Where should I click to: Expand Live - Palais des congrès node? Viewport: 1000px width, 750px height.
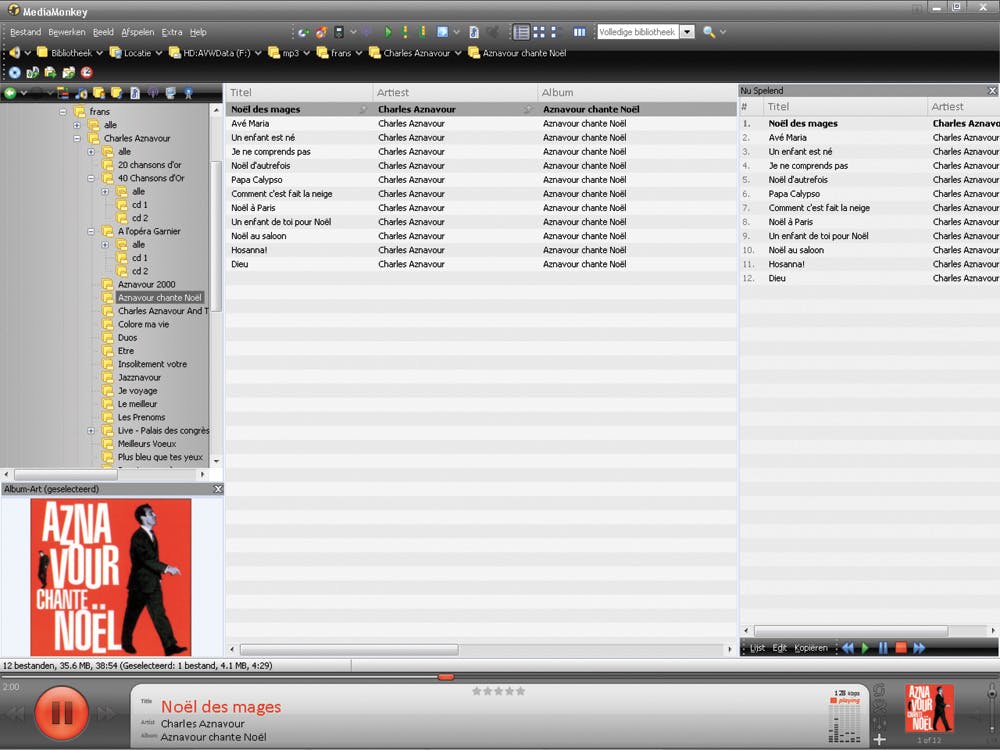[x=91, y=430]
